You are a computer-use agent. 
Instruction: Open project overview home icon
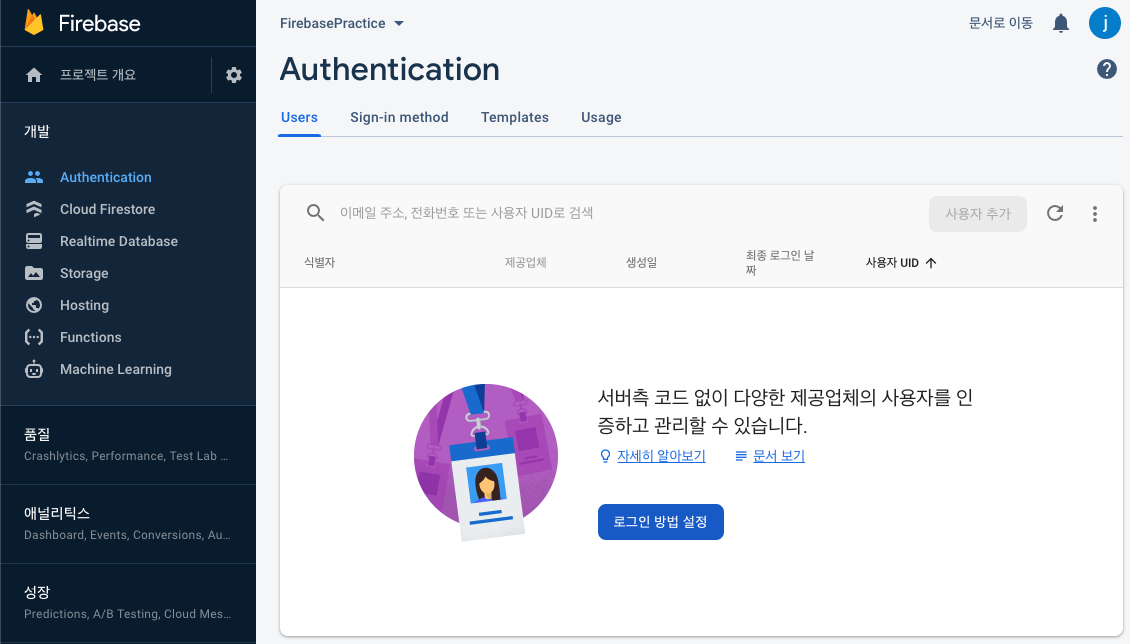click(x=34, y=75)
